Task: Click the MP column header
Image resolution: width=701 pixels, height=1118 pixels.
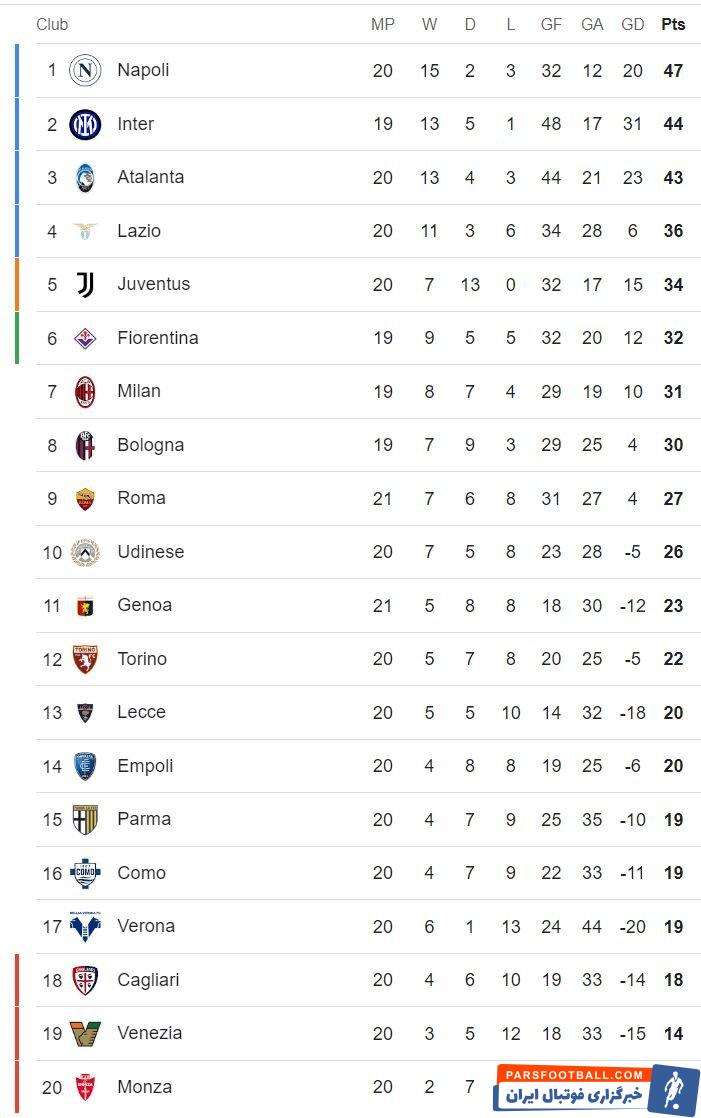Action: click(383, 24)
